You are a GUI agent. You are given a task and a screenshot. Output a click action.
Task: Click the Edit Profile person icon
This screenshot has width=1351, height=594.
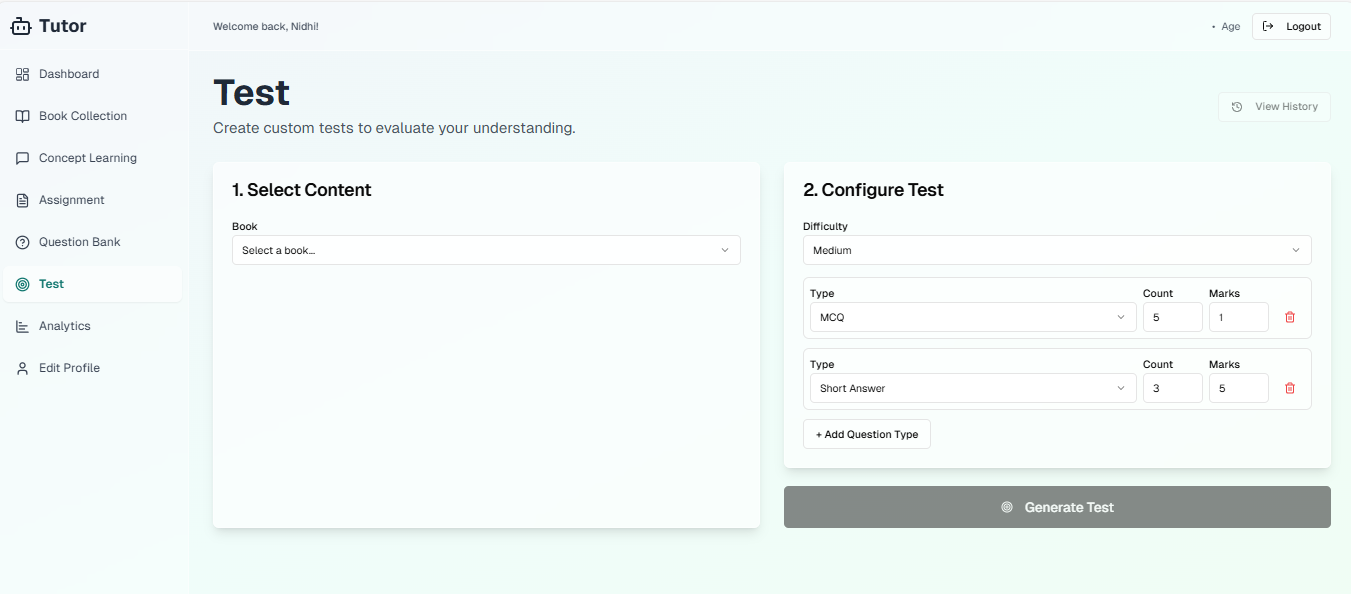pos(21,367)
